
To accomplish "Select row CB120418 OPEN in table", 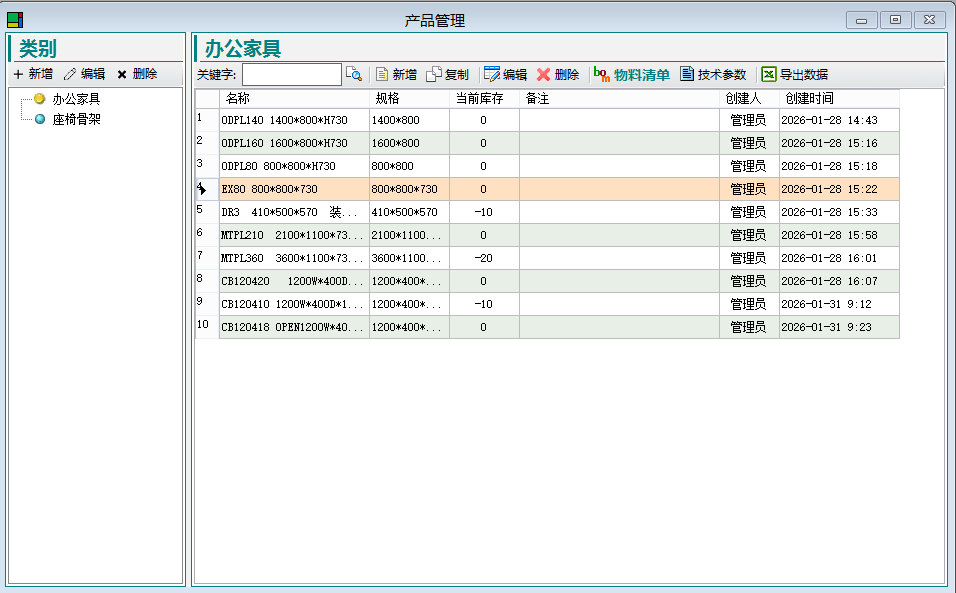I will click(292, 327).
